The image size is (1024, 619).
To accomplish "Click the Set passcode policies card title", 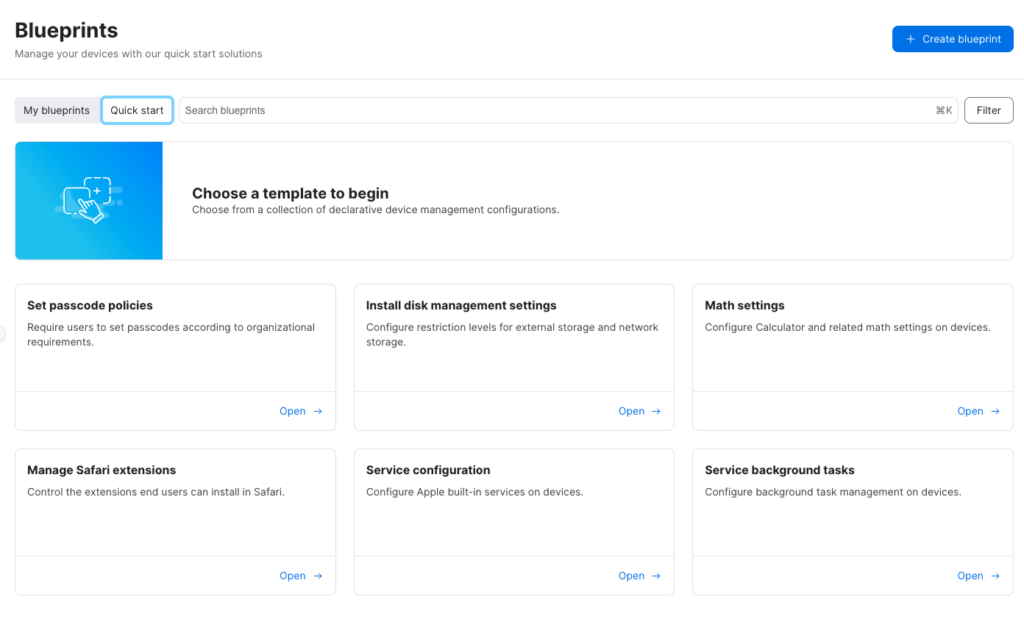I will click(90, 306).
